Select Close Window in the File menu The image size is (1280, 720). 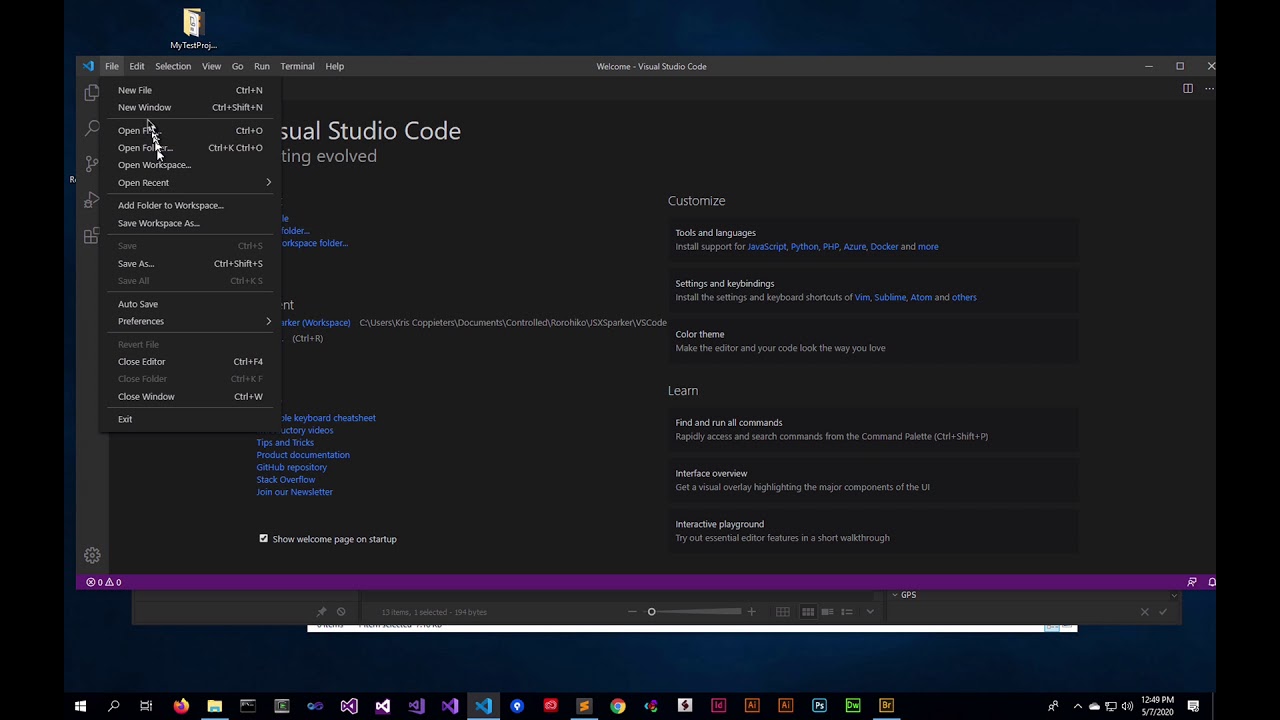tap(191, 397)
